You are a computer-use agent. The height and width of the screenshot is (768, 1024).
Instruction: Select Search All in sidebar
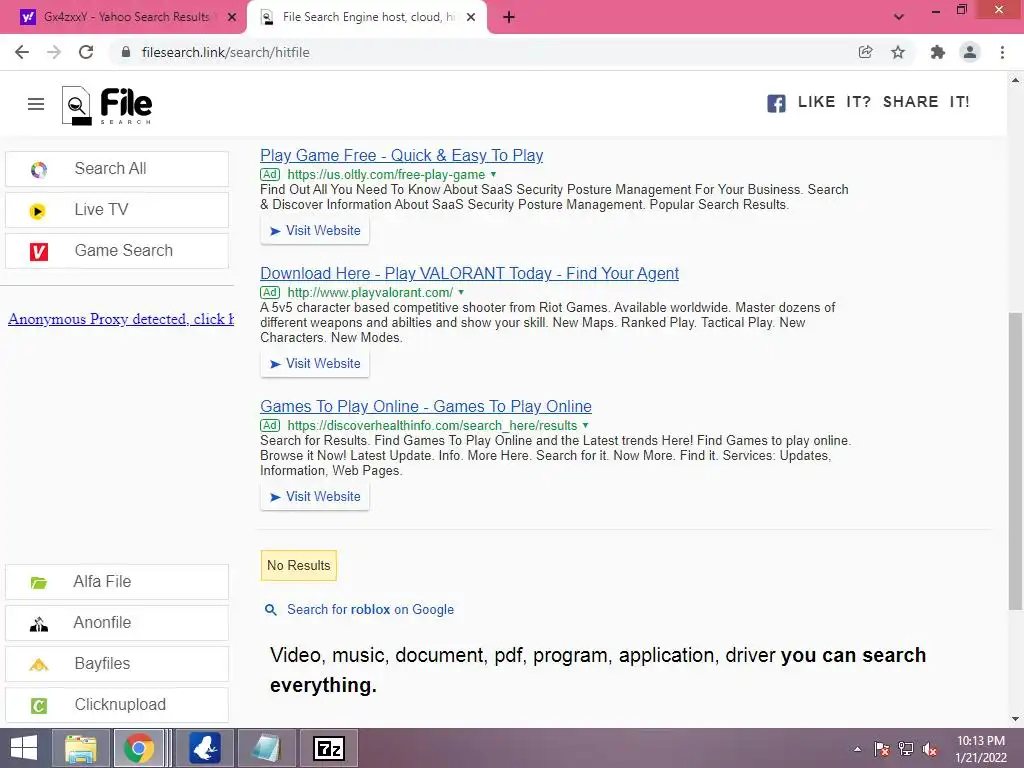click(117, 168)
